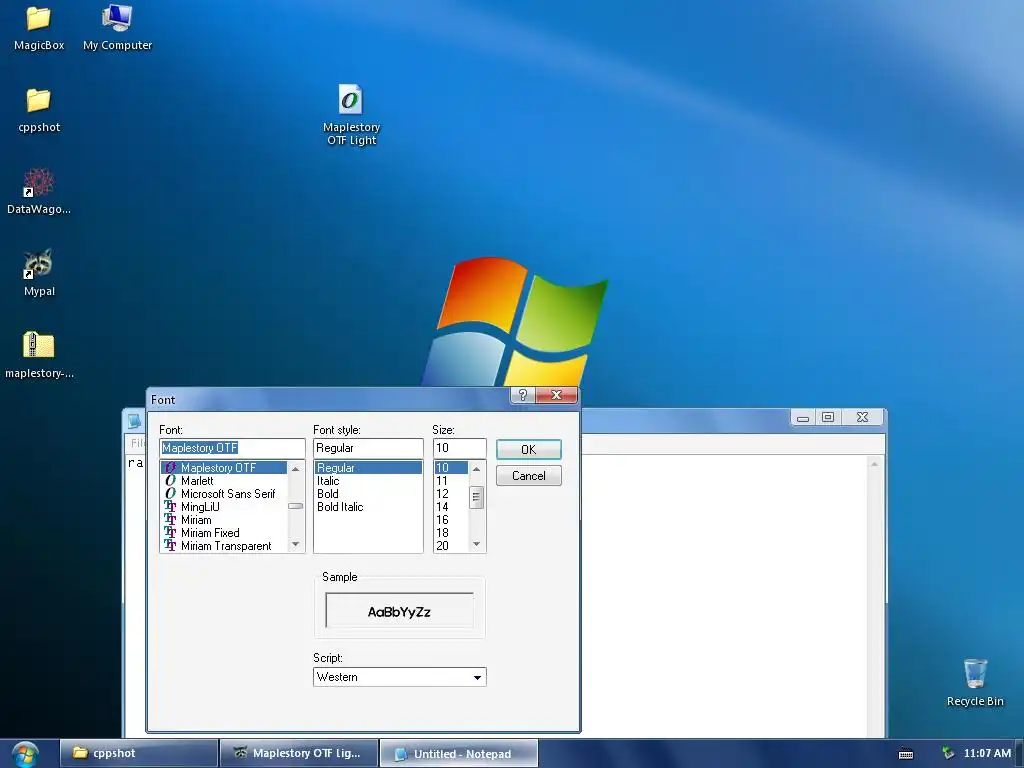The height and width of the screenshot is (768, 1024).
Task: Select size 16 in the list
Action: coord(451,520)
